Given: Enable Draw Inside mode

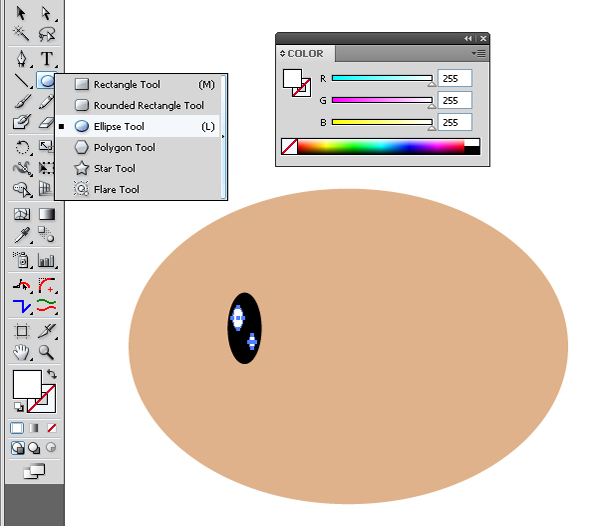Looking at the screenshot, I should click(51, 447).
